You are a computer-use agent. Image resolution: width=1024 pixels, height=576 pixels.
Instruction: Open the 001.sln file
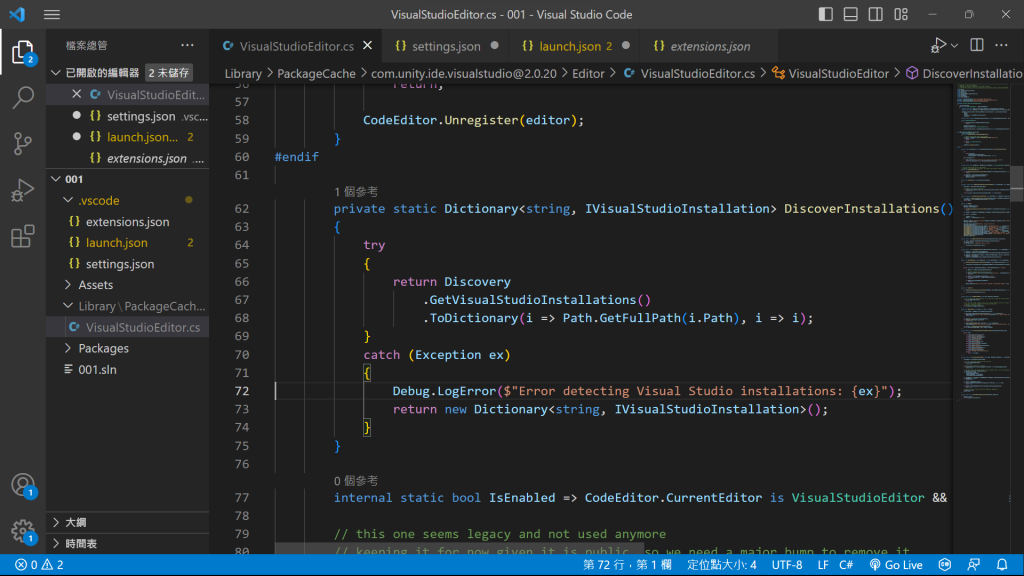coord(128,370)
